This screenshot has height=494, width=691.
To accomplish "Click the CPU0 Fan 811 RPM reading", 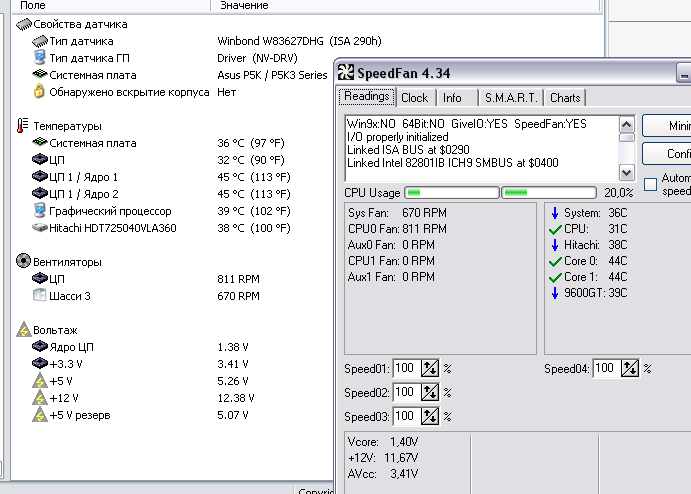I will tap(397, 229).
